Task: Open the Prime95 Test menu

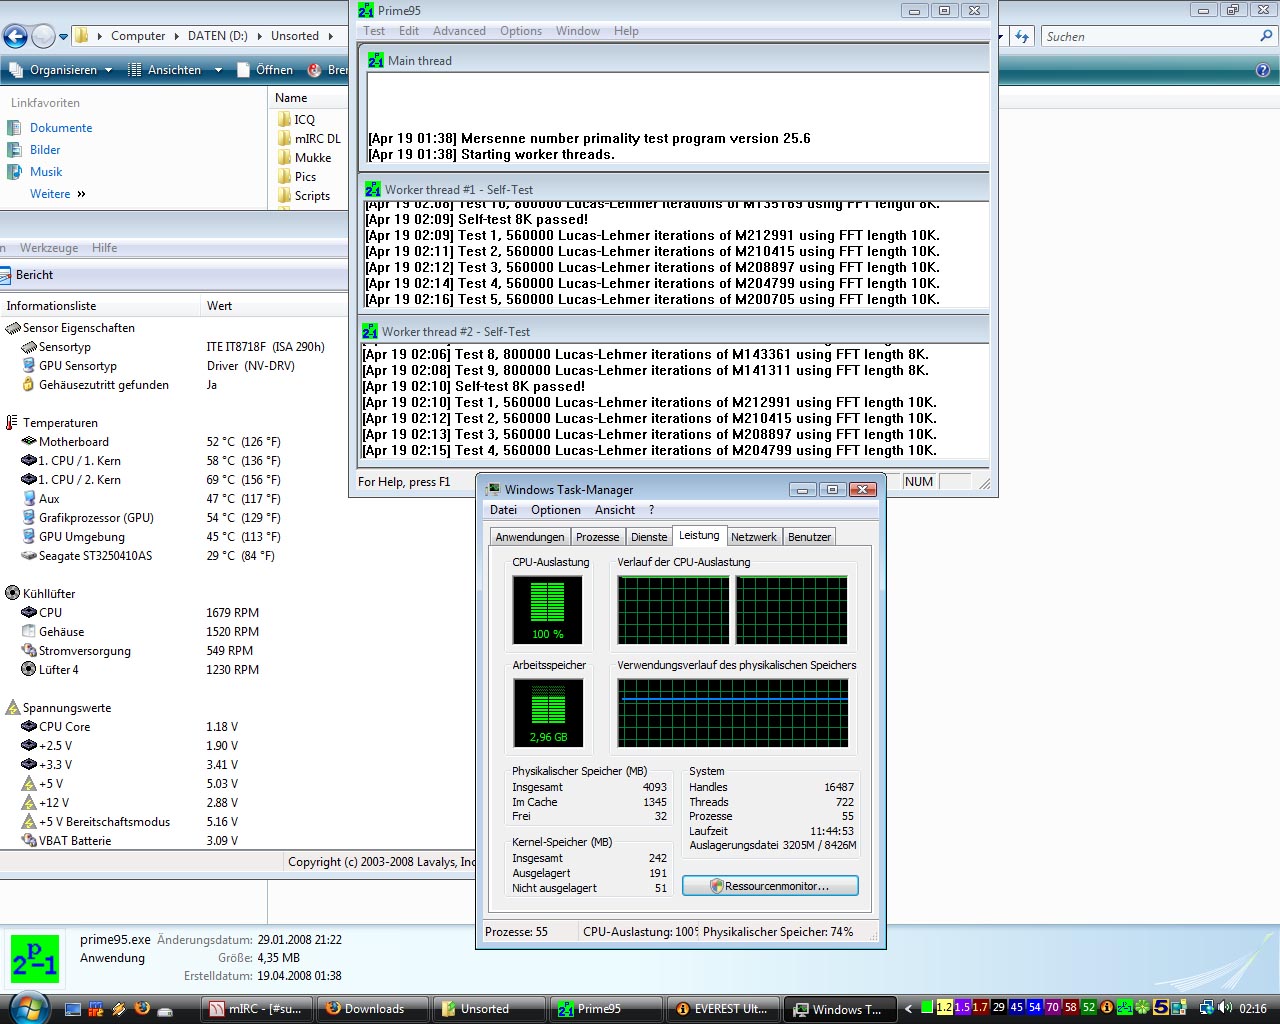Action: coord(374,31)
